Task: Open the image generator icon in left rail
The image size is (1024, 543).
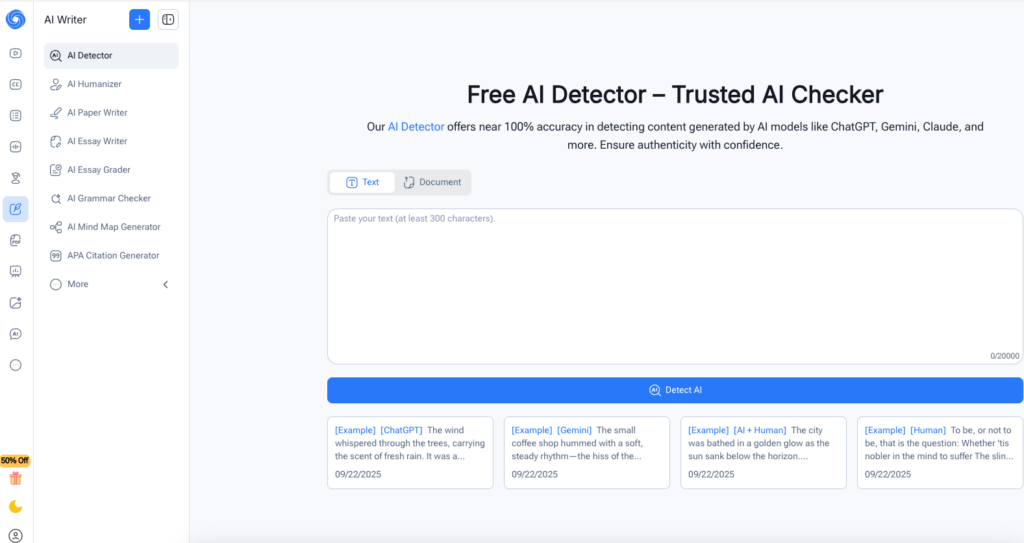Action: point(16,303)
